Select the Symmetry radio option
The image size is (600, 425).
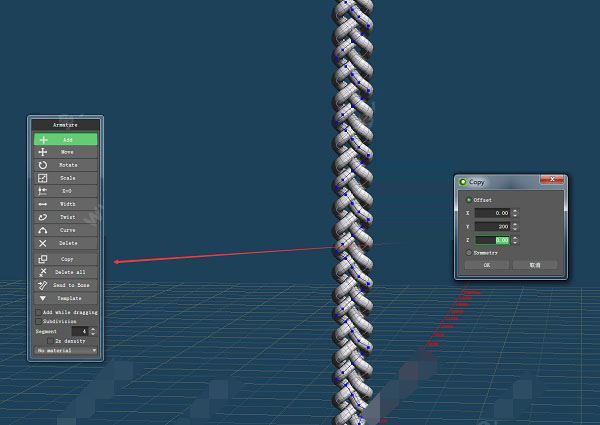tap(468, 253)
